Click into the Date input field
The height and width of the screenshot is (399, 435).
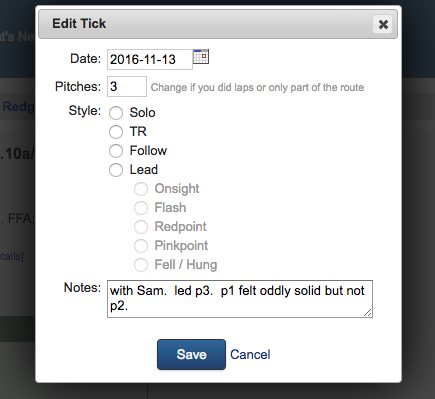tap(150, 59)
